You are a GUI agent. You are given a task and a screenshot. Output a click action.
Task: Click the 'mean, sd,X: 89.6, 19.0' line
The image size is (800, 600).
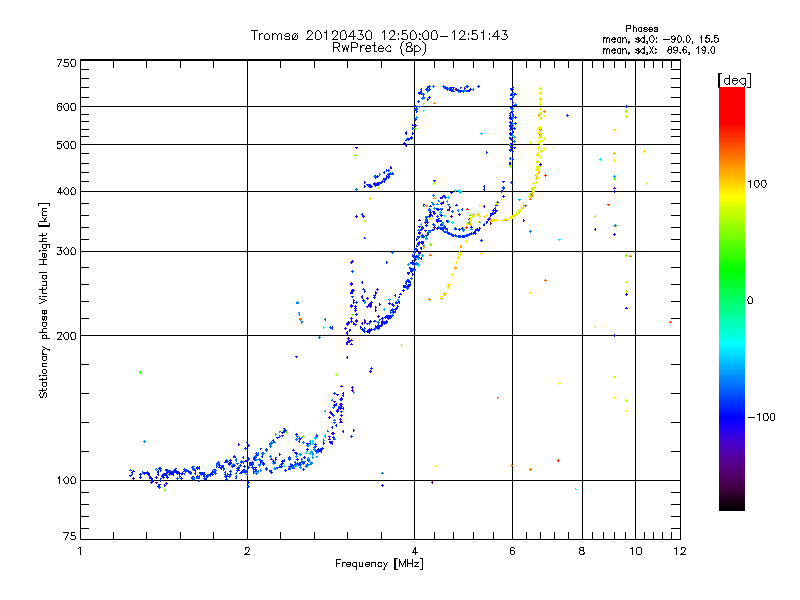pos(659,51)
